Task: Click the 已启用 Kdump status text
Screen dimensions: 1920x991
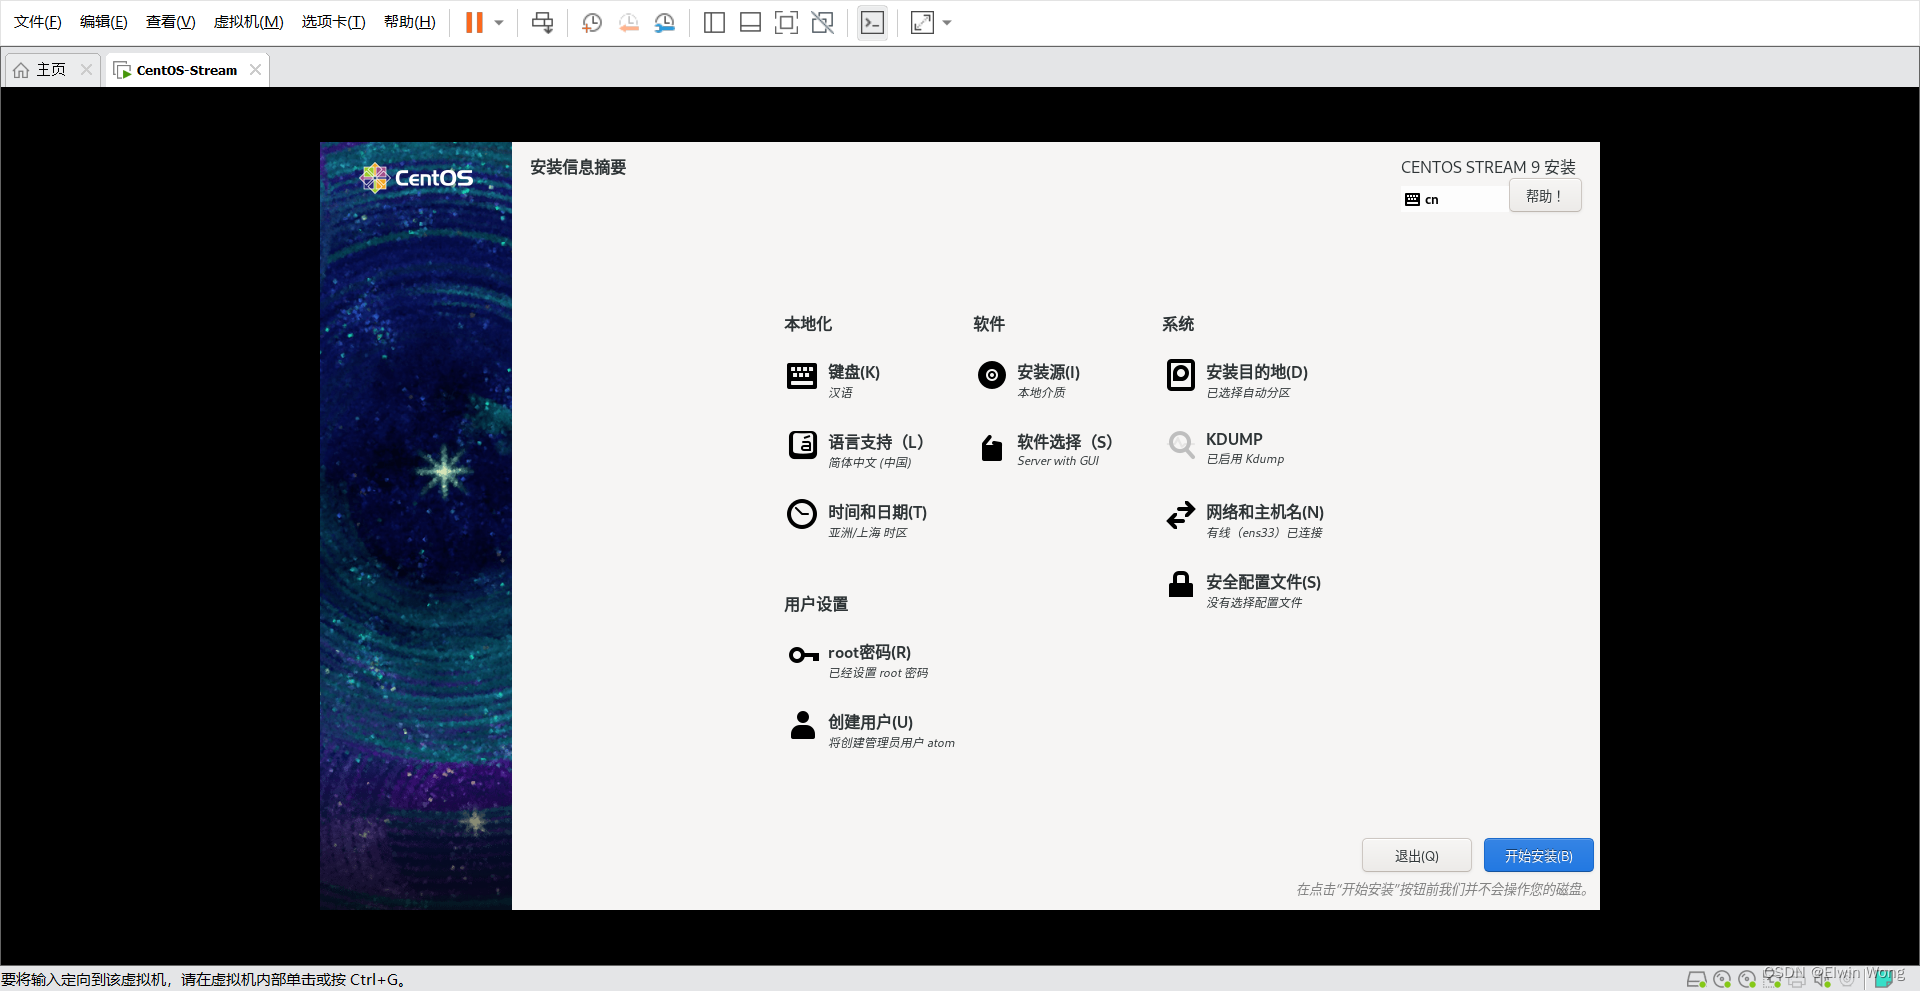Action: 1245,459
